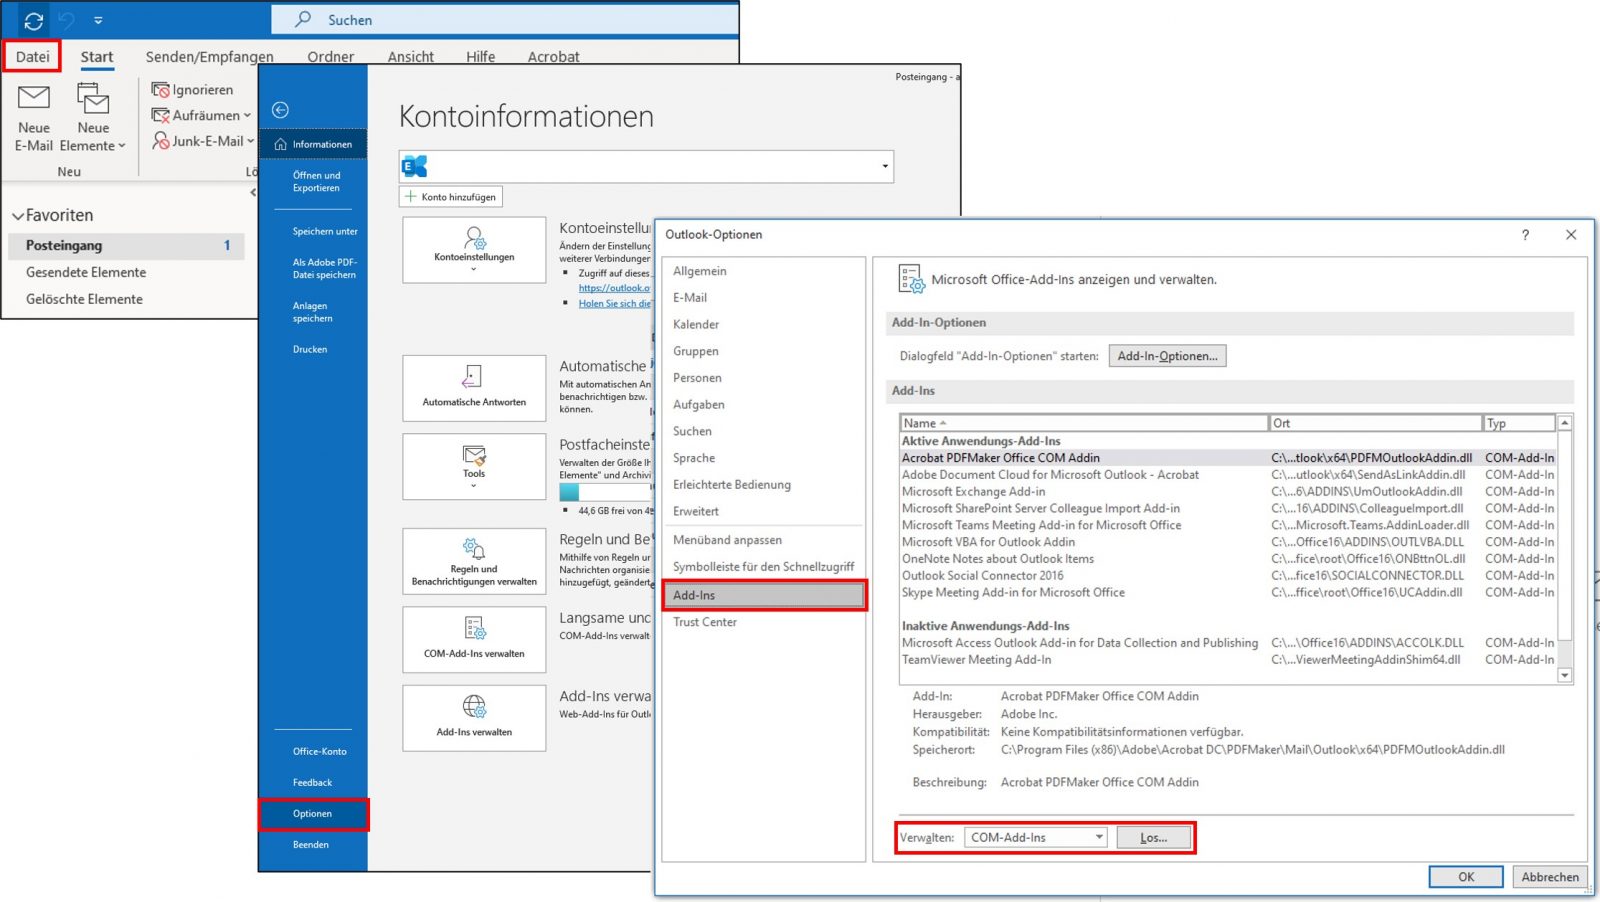Screen dimensions: 1600x902
Task: Select Allgemein in Outlook-Optionen
Action: (x=700, y=271)
